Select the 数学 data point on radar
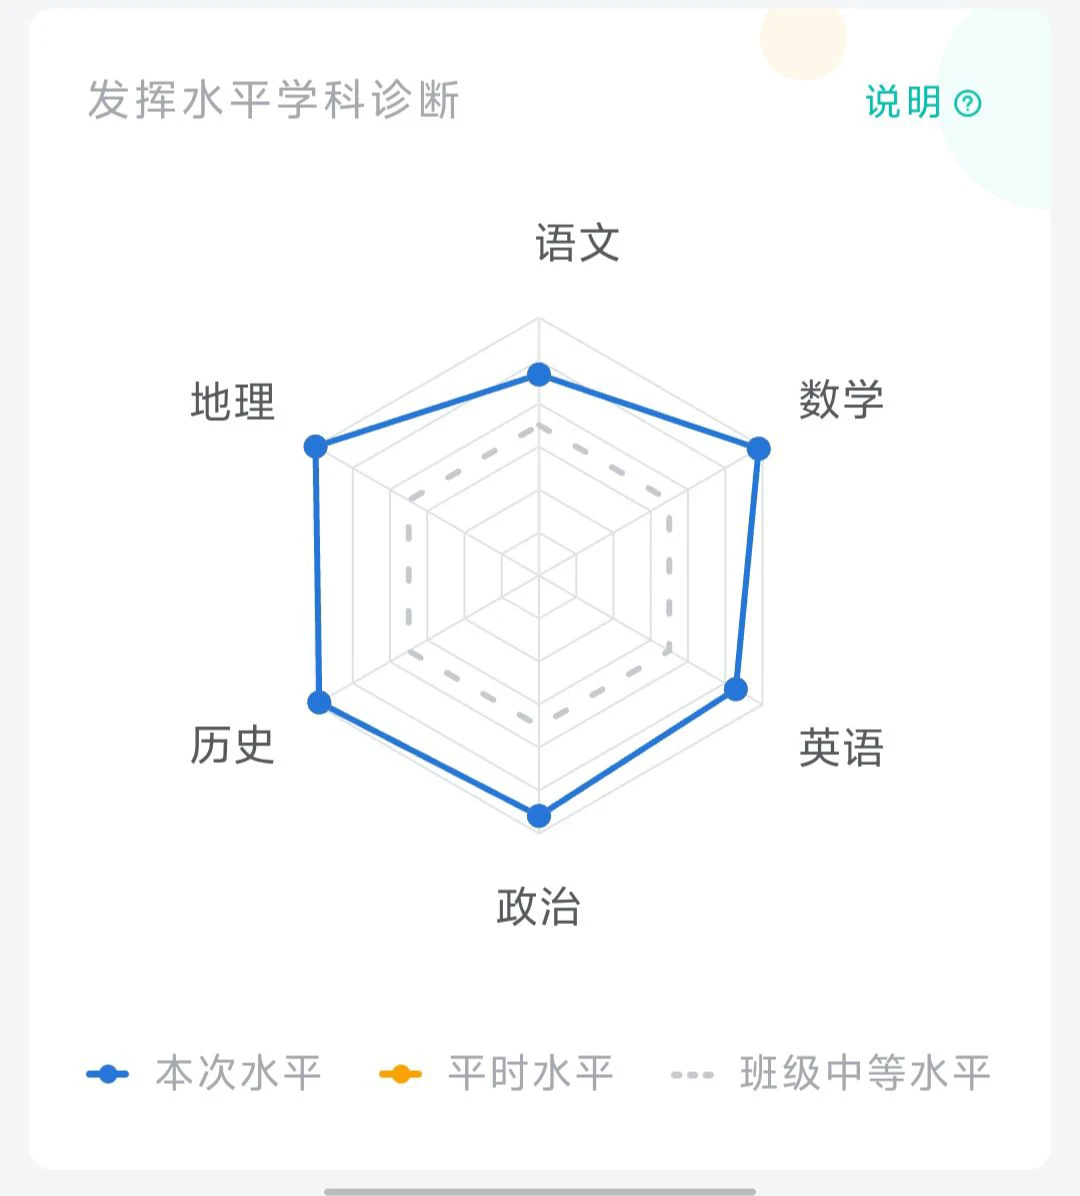The width and height of the screenshot is (1080, 1196). tap(758, 448)
